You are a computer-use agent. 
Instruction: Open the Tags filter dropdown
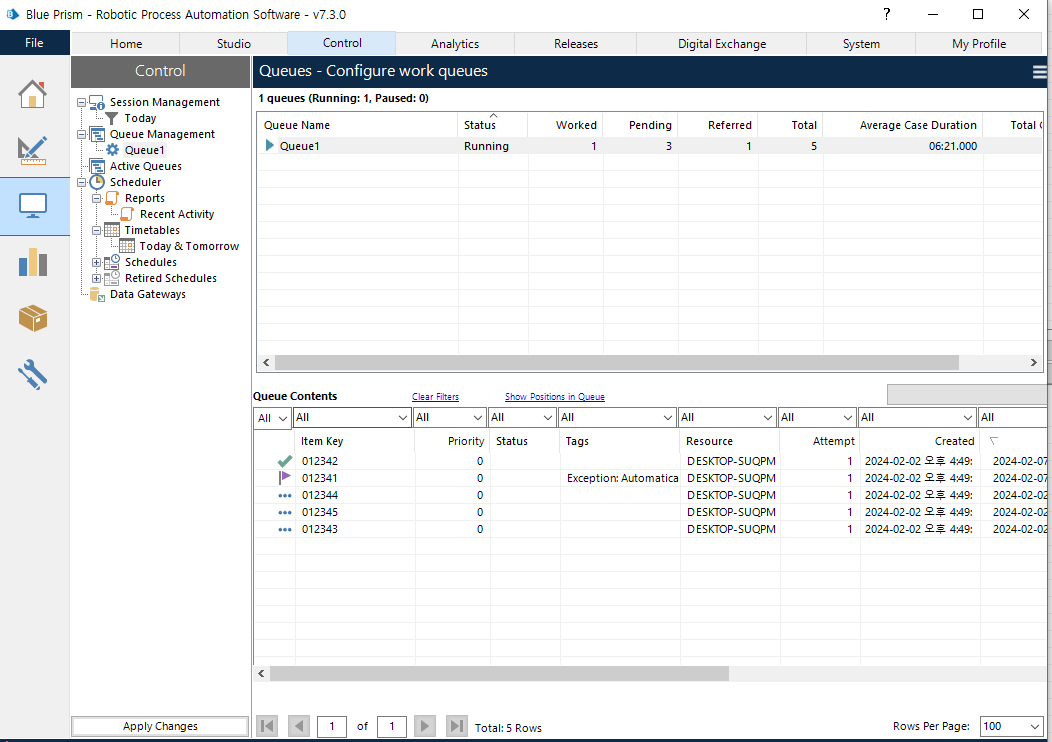(617, 417)
